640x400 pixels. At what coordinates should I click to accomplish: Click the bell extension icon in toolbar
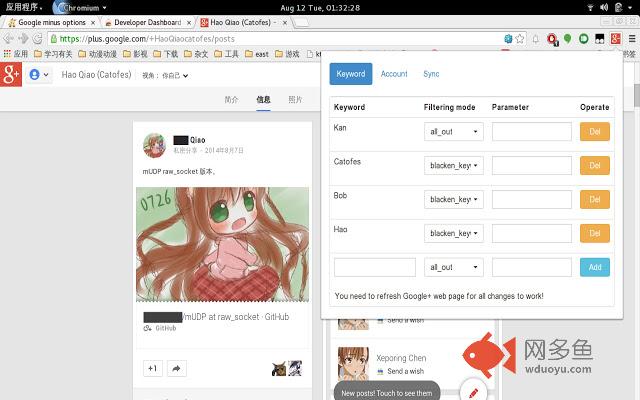coord(536,39)
